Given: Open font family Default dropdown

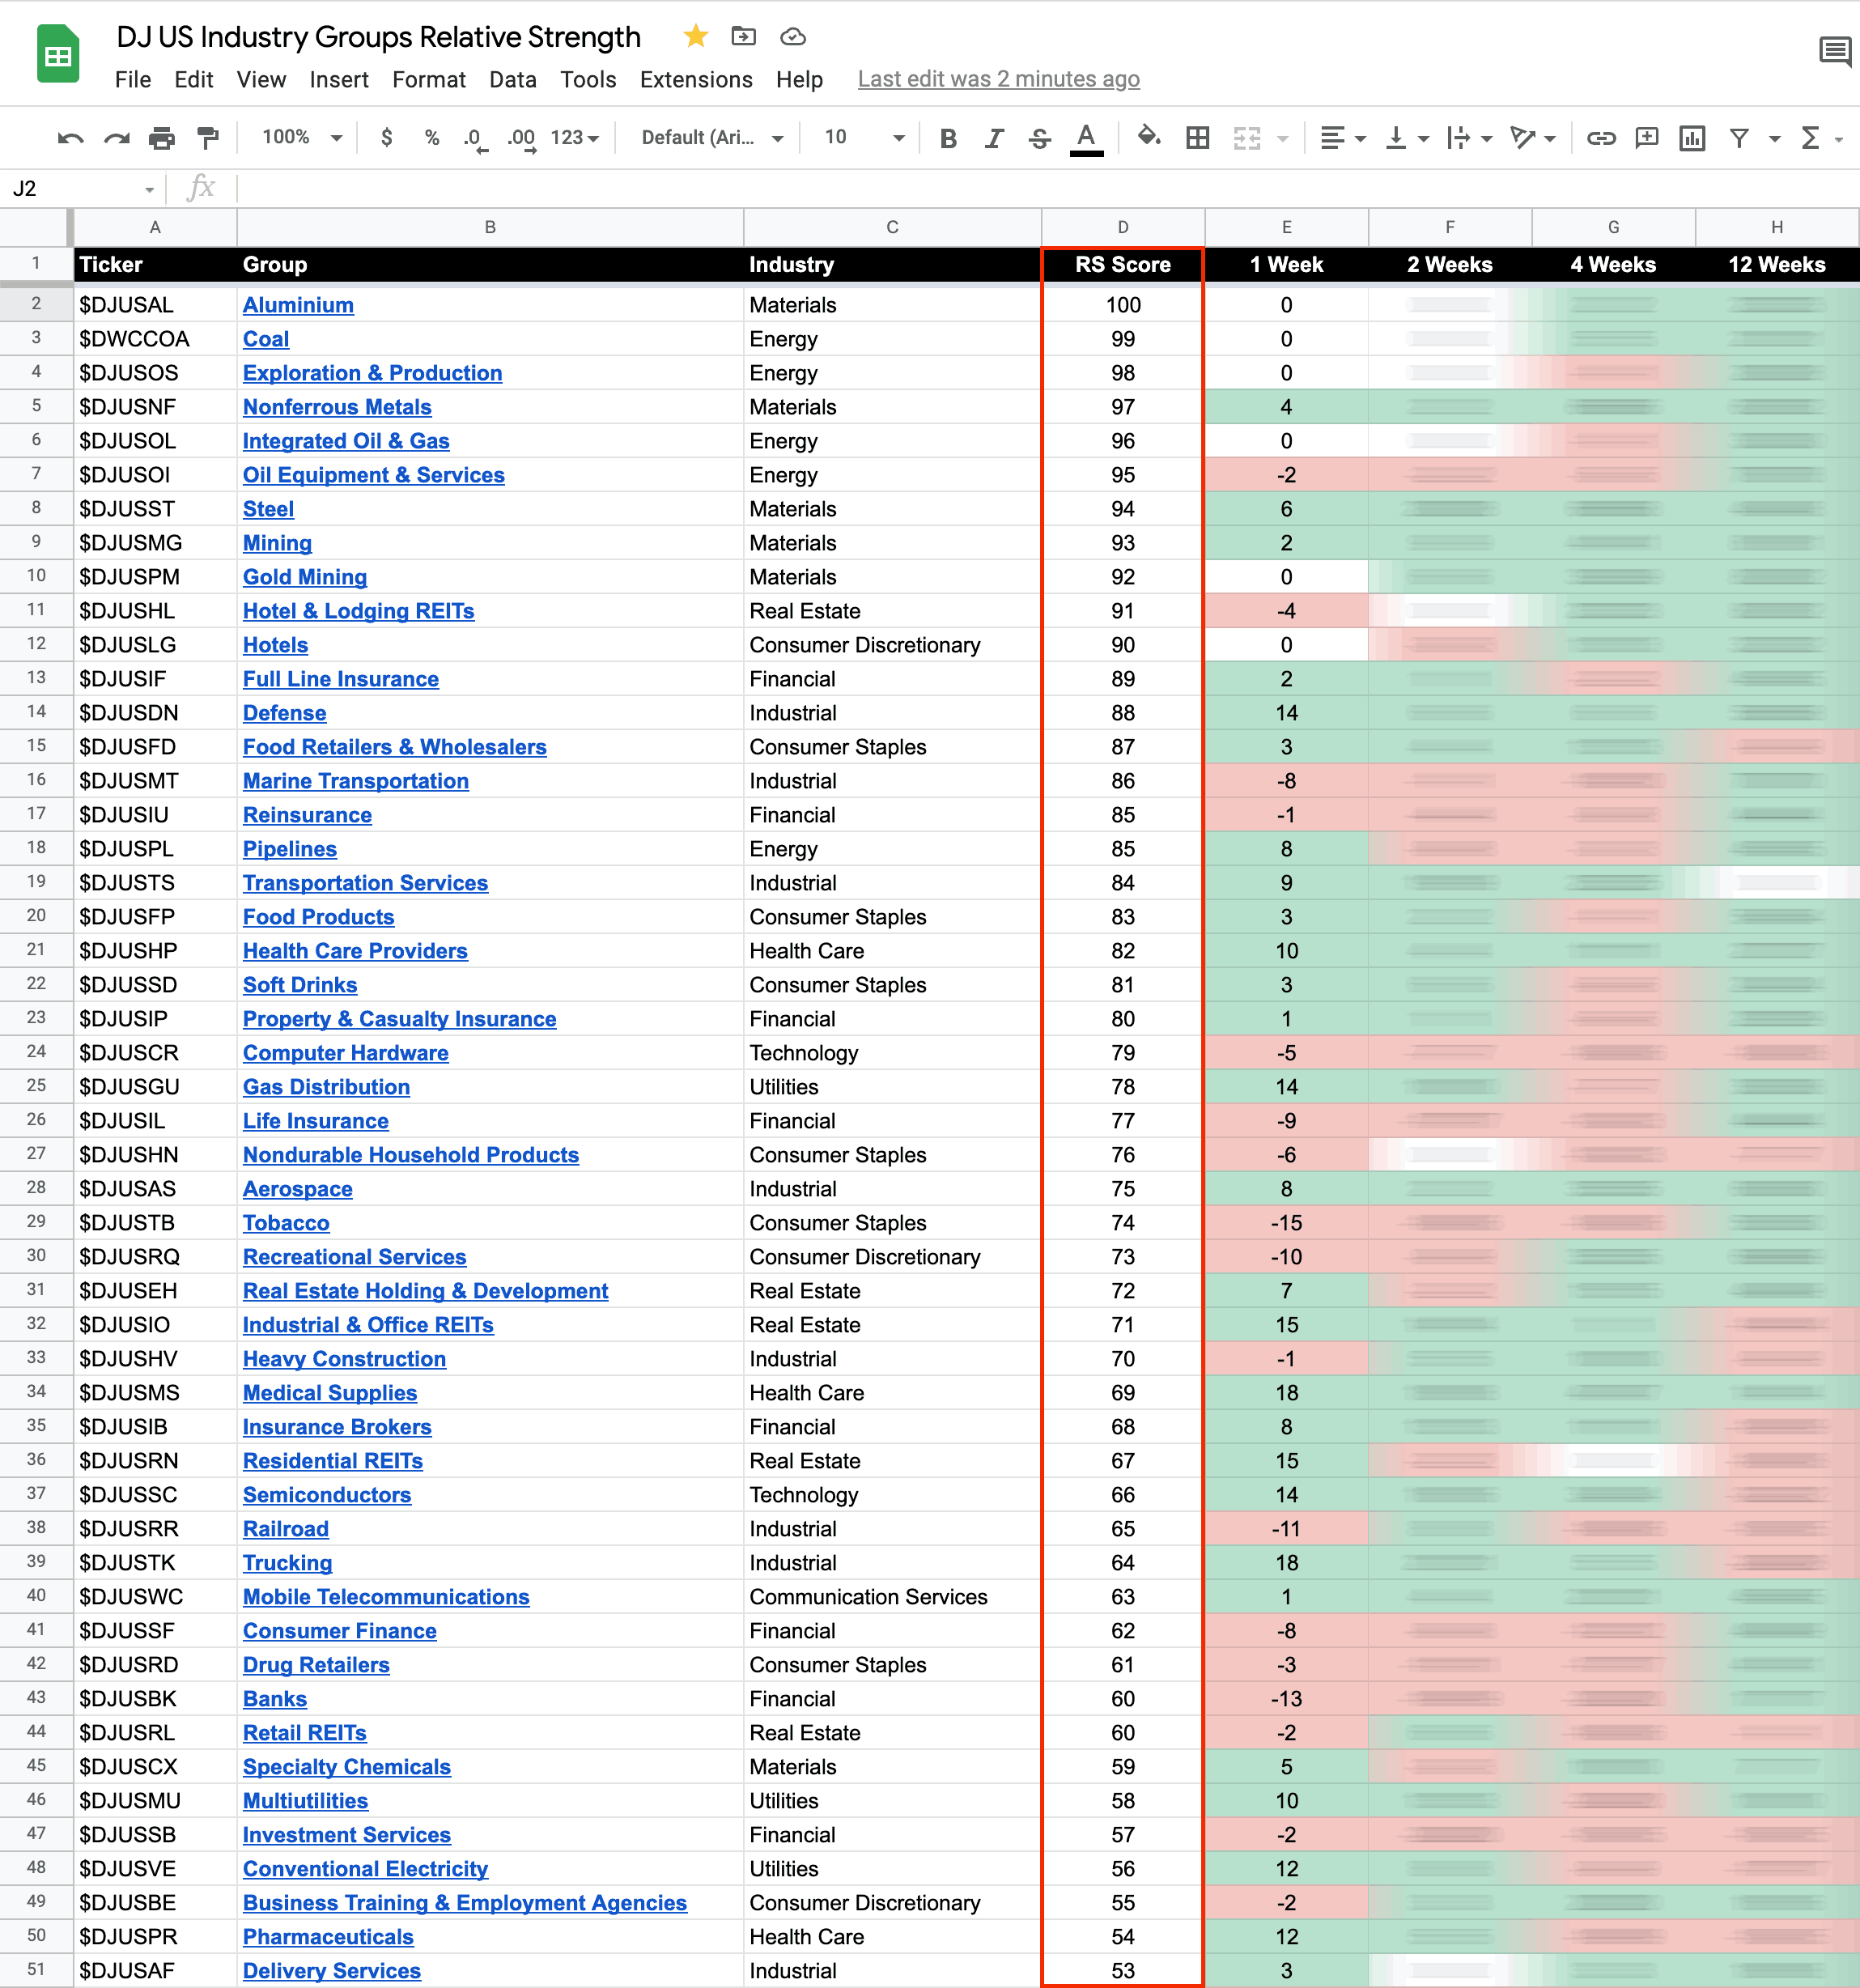Looking at the screenshot, I should pos(712,137).
